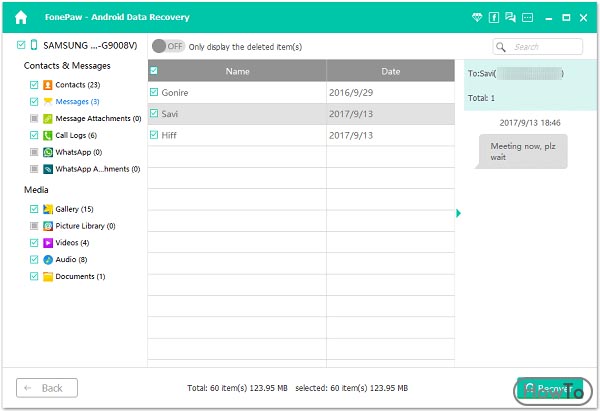Open the menu icon with three dots
The height and width of the screenshot is (411, 600).
(527, 17)
